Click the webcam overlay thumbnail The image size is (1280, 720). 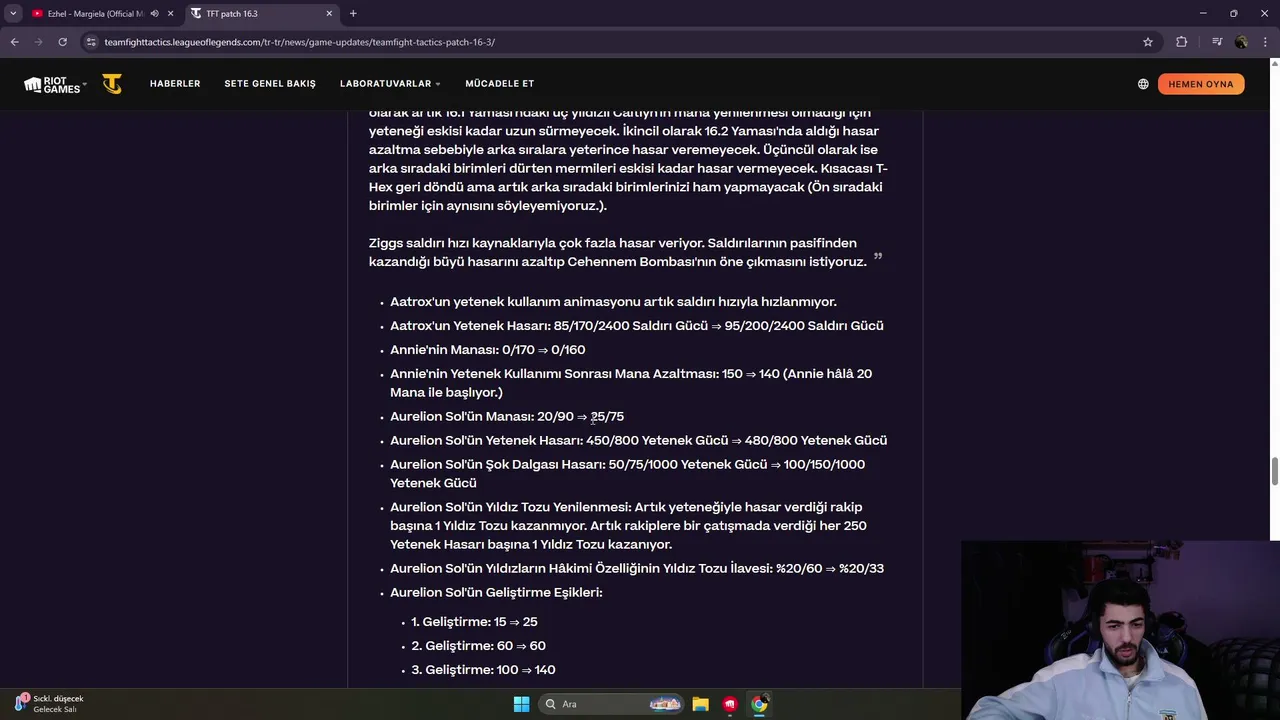pos(1120,631)
